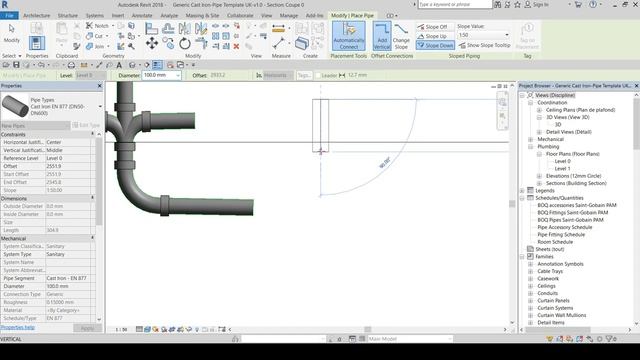Select Slope Up option
This screenshot has width=640, height=360.
pos(435,36)
